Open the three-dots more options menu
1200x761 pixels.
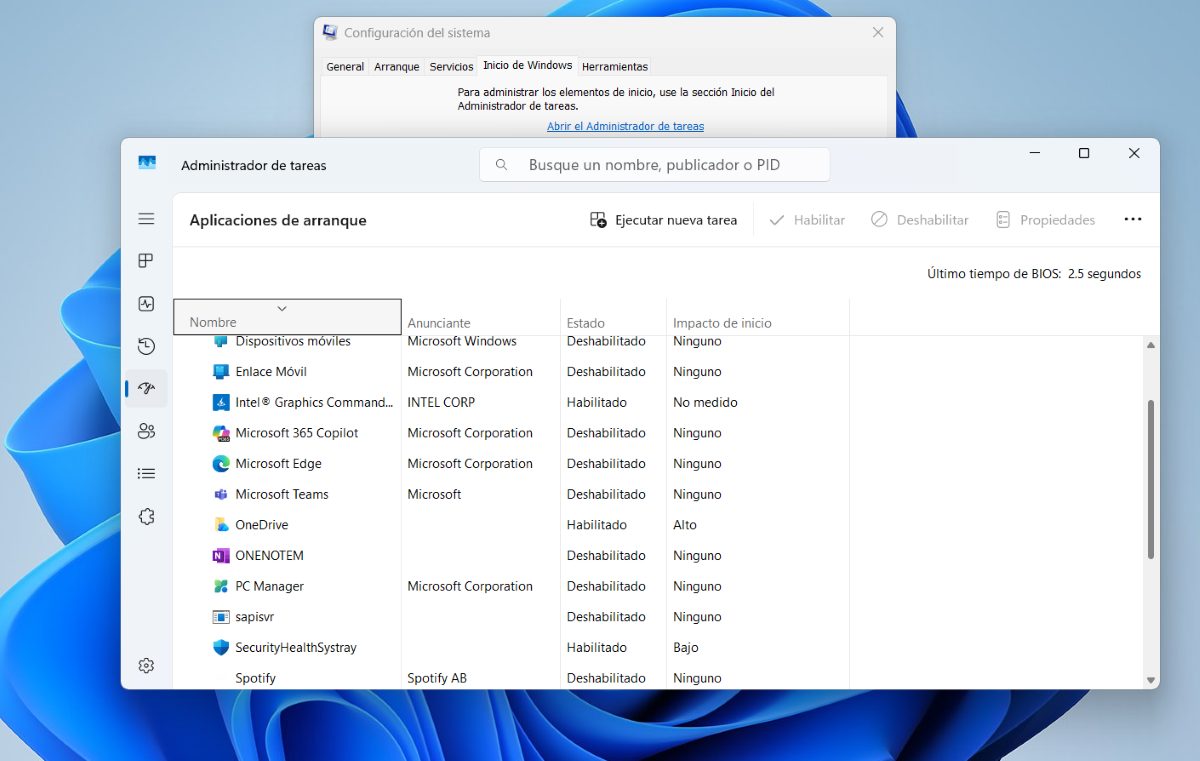(x=1132, y=220)
